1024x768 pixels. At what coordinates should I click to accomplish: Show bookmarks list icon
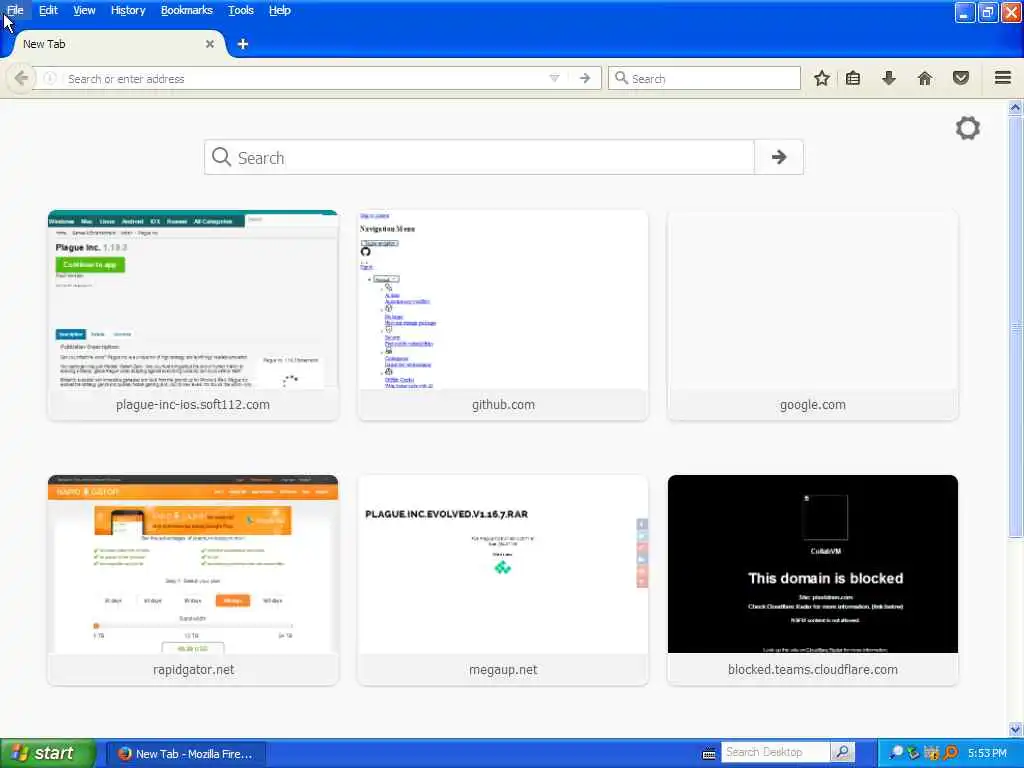click(x=853, y=78)
